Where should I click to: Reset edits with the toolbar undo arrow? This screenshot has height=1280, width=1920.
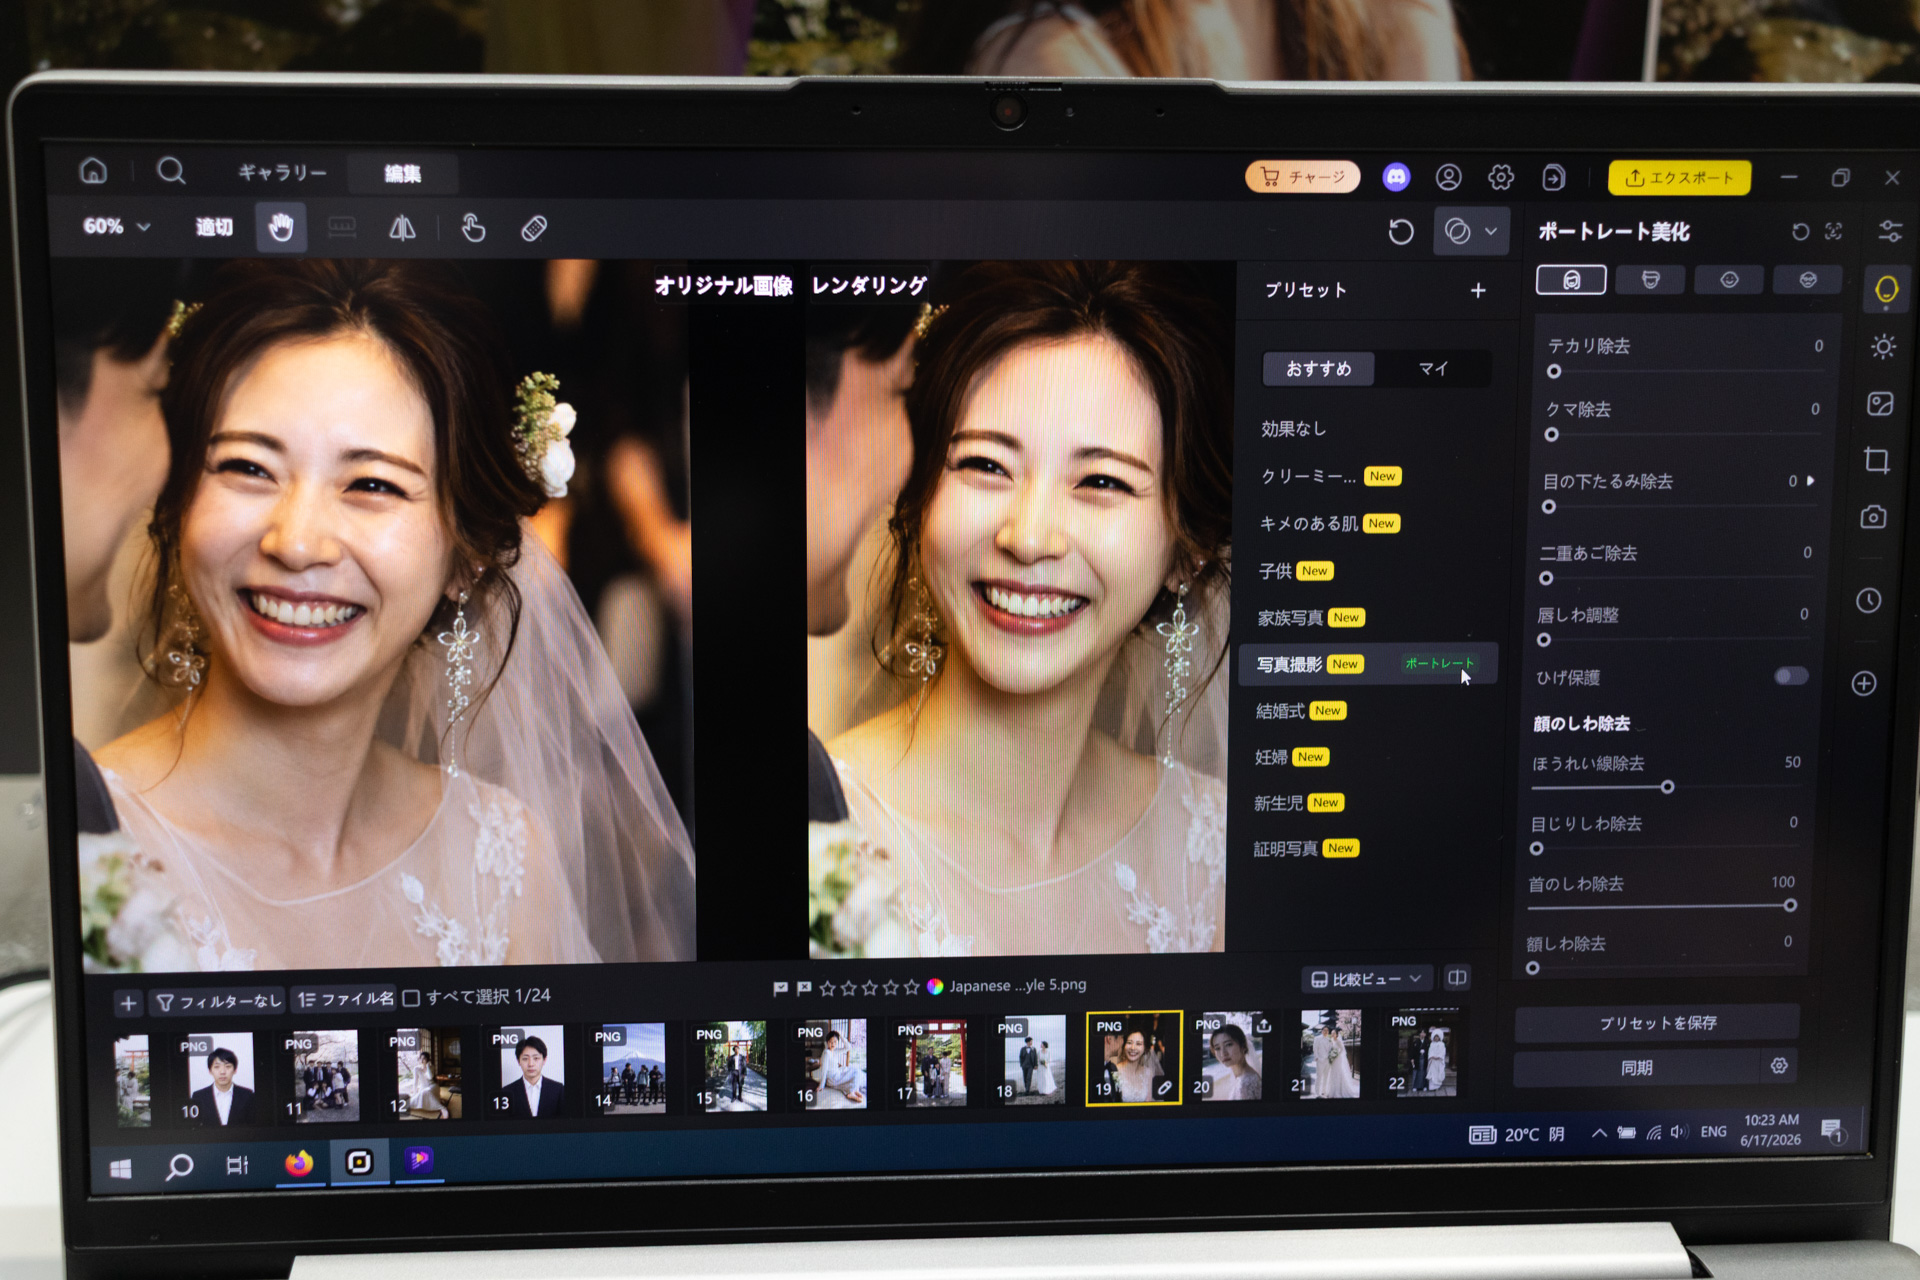click(x=1401, y=232)
